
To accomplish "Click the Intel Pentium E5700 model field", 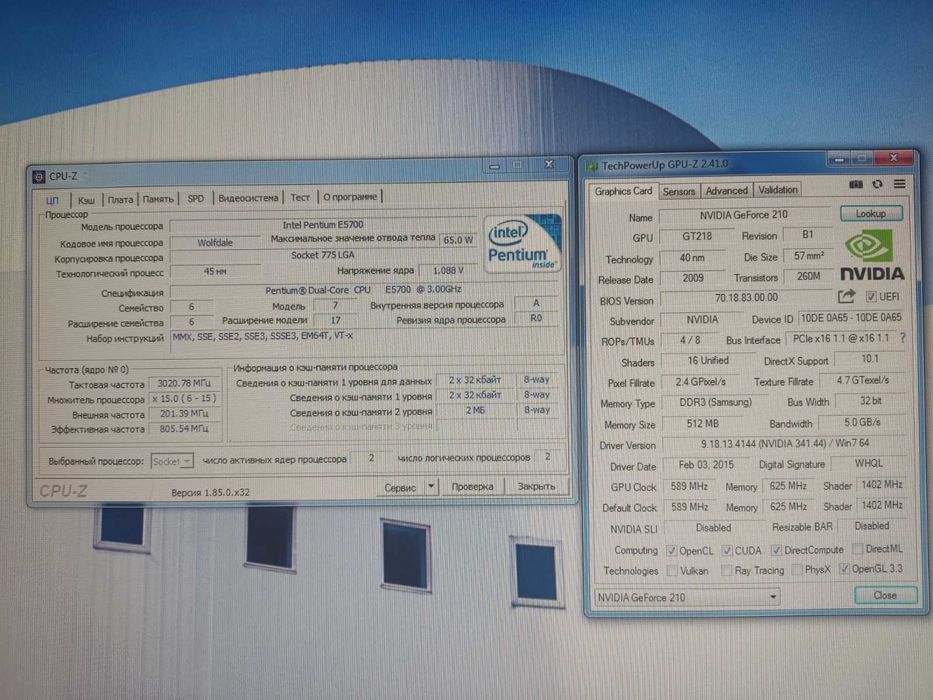I will [x=323, y=225].
